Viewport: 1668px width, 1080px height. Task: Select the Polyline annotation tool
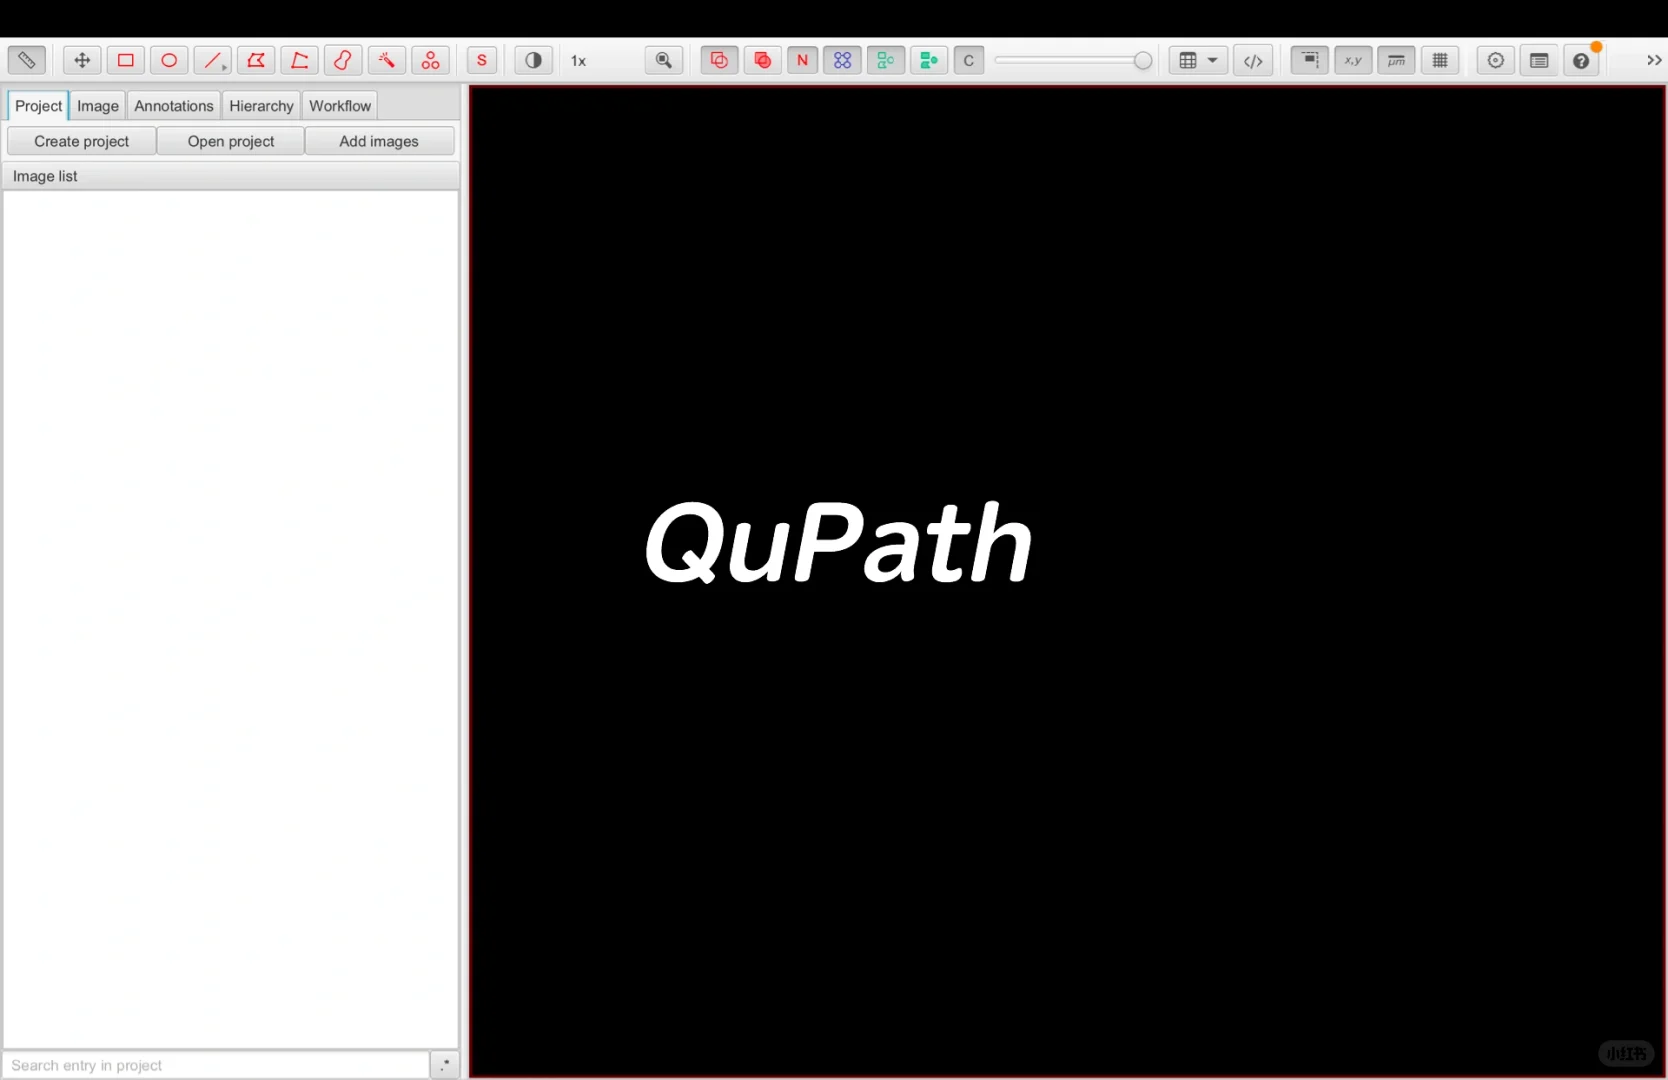tap(300, 61)
